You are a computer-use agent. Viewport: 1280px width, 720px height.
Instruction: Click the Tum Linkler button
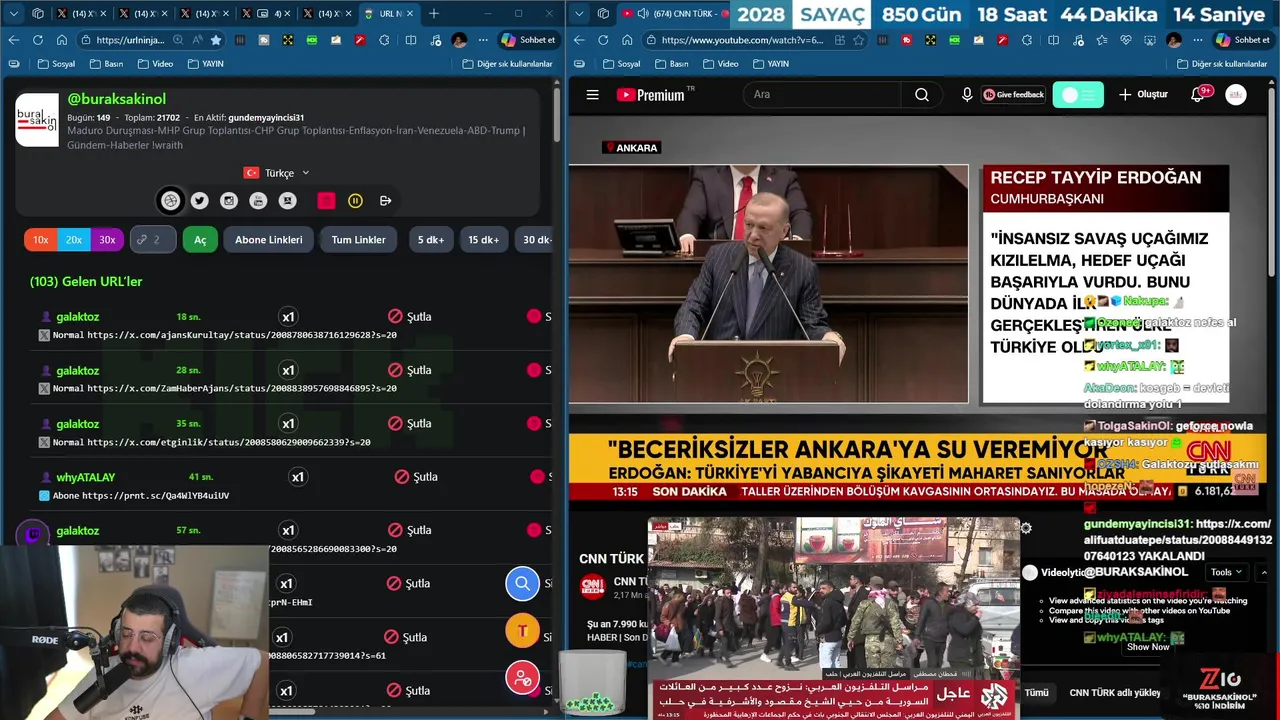[x=358, y=240]
